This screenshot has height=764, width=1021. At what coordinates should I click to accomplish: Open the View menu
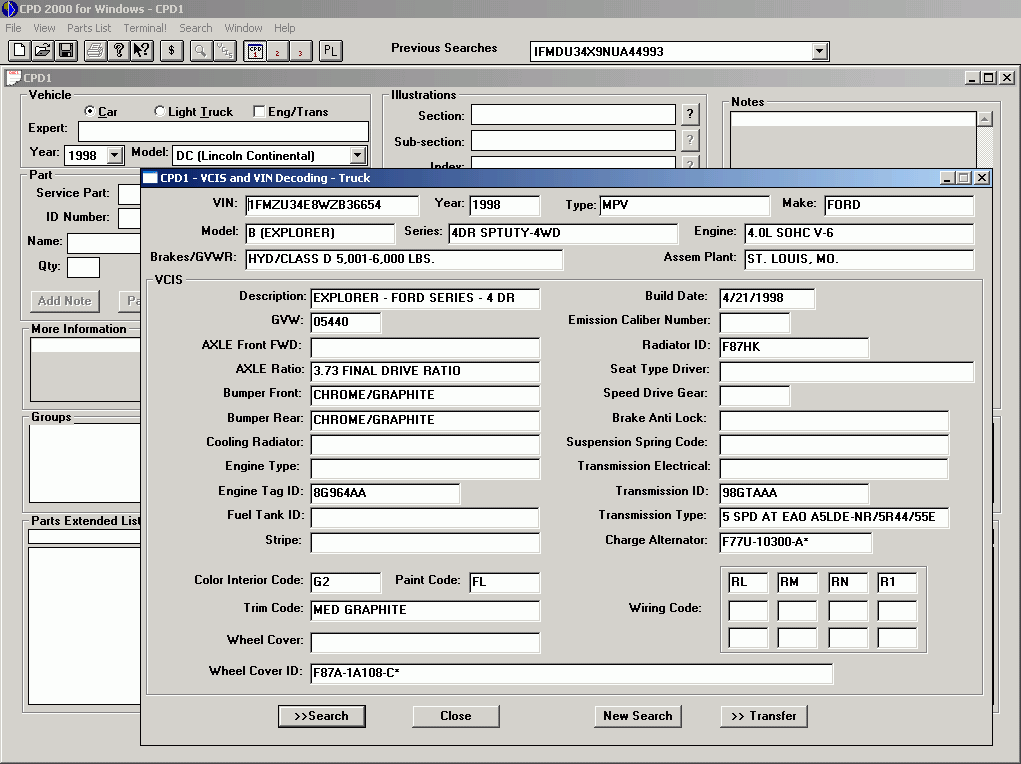(x=44, y=28)
